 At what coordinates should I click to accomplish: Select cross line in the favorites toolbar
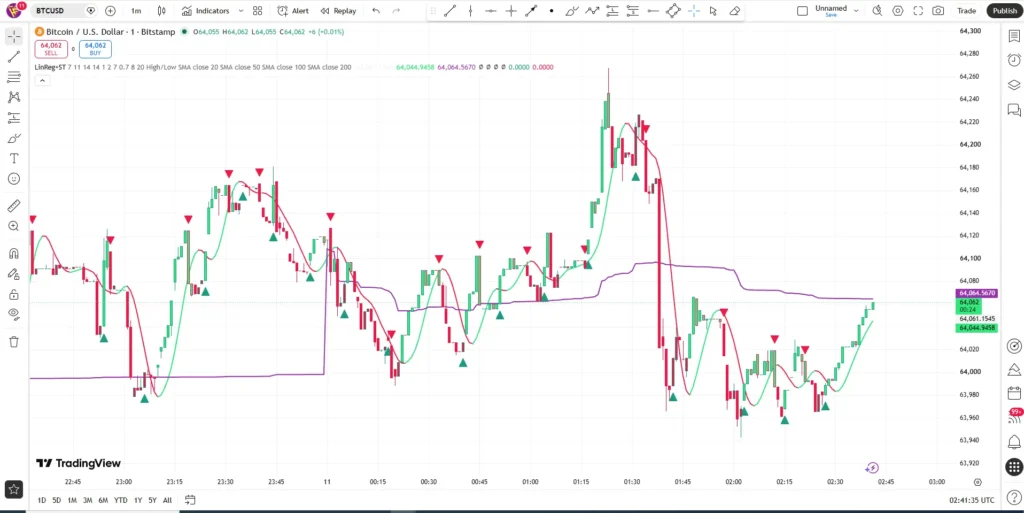point(511,10)
